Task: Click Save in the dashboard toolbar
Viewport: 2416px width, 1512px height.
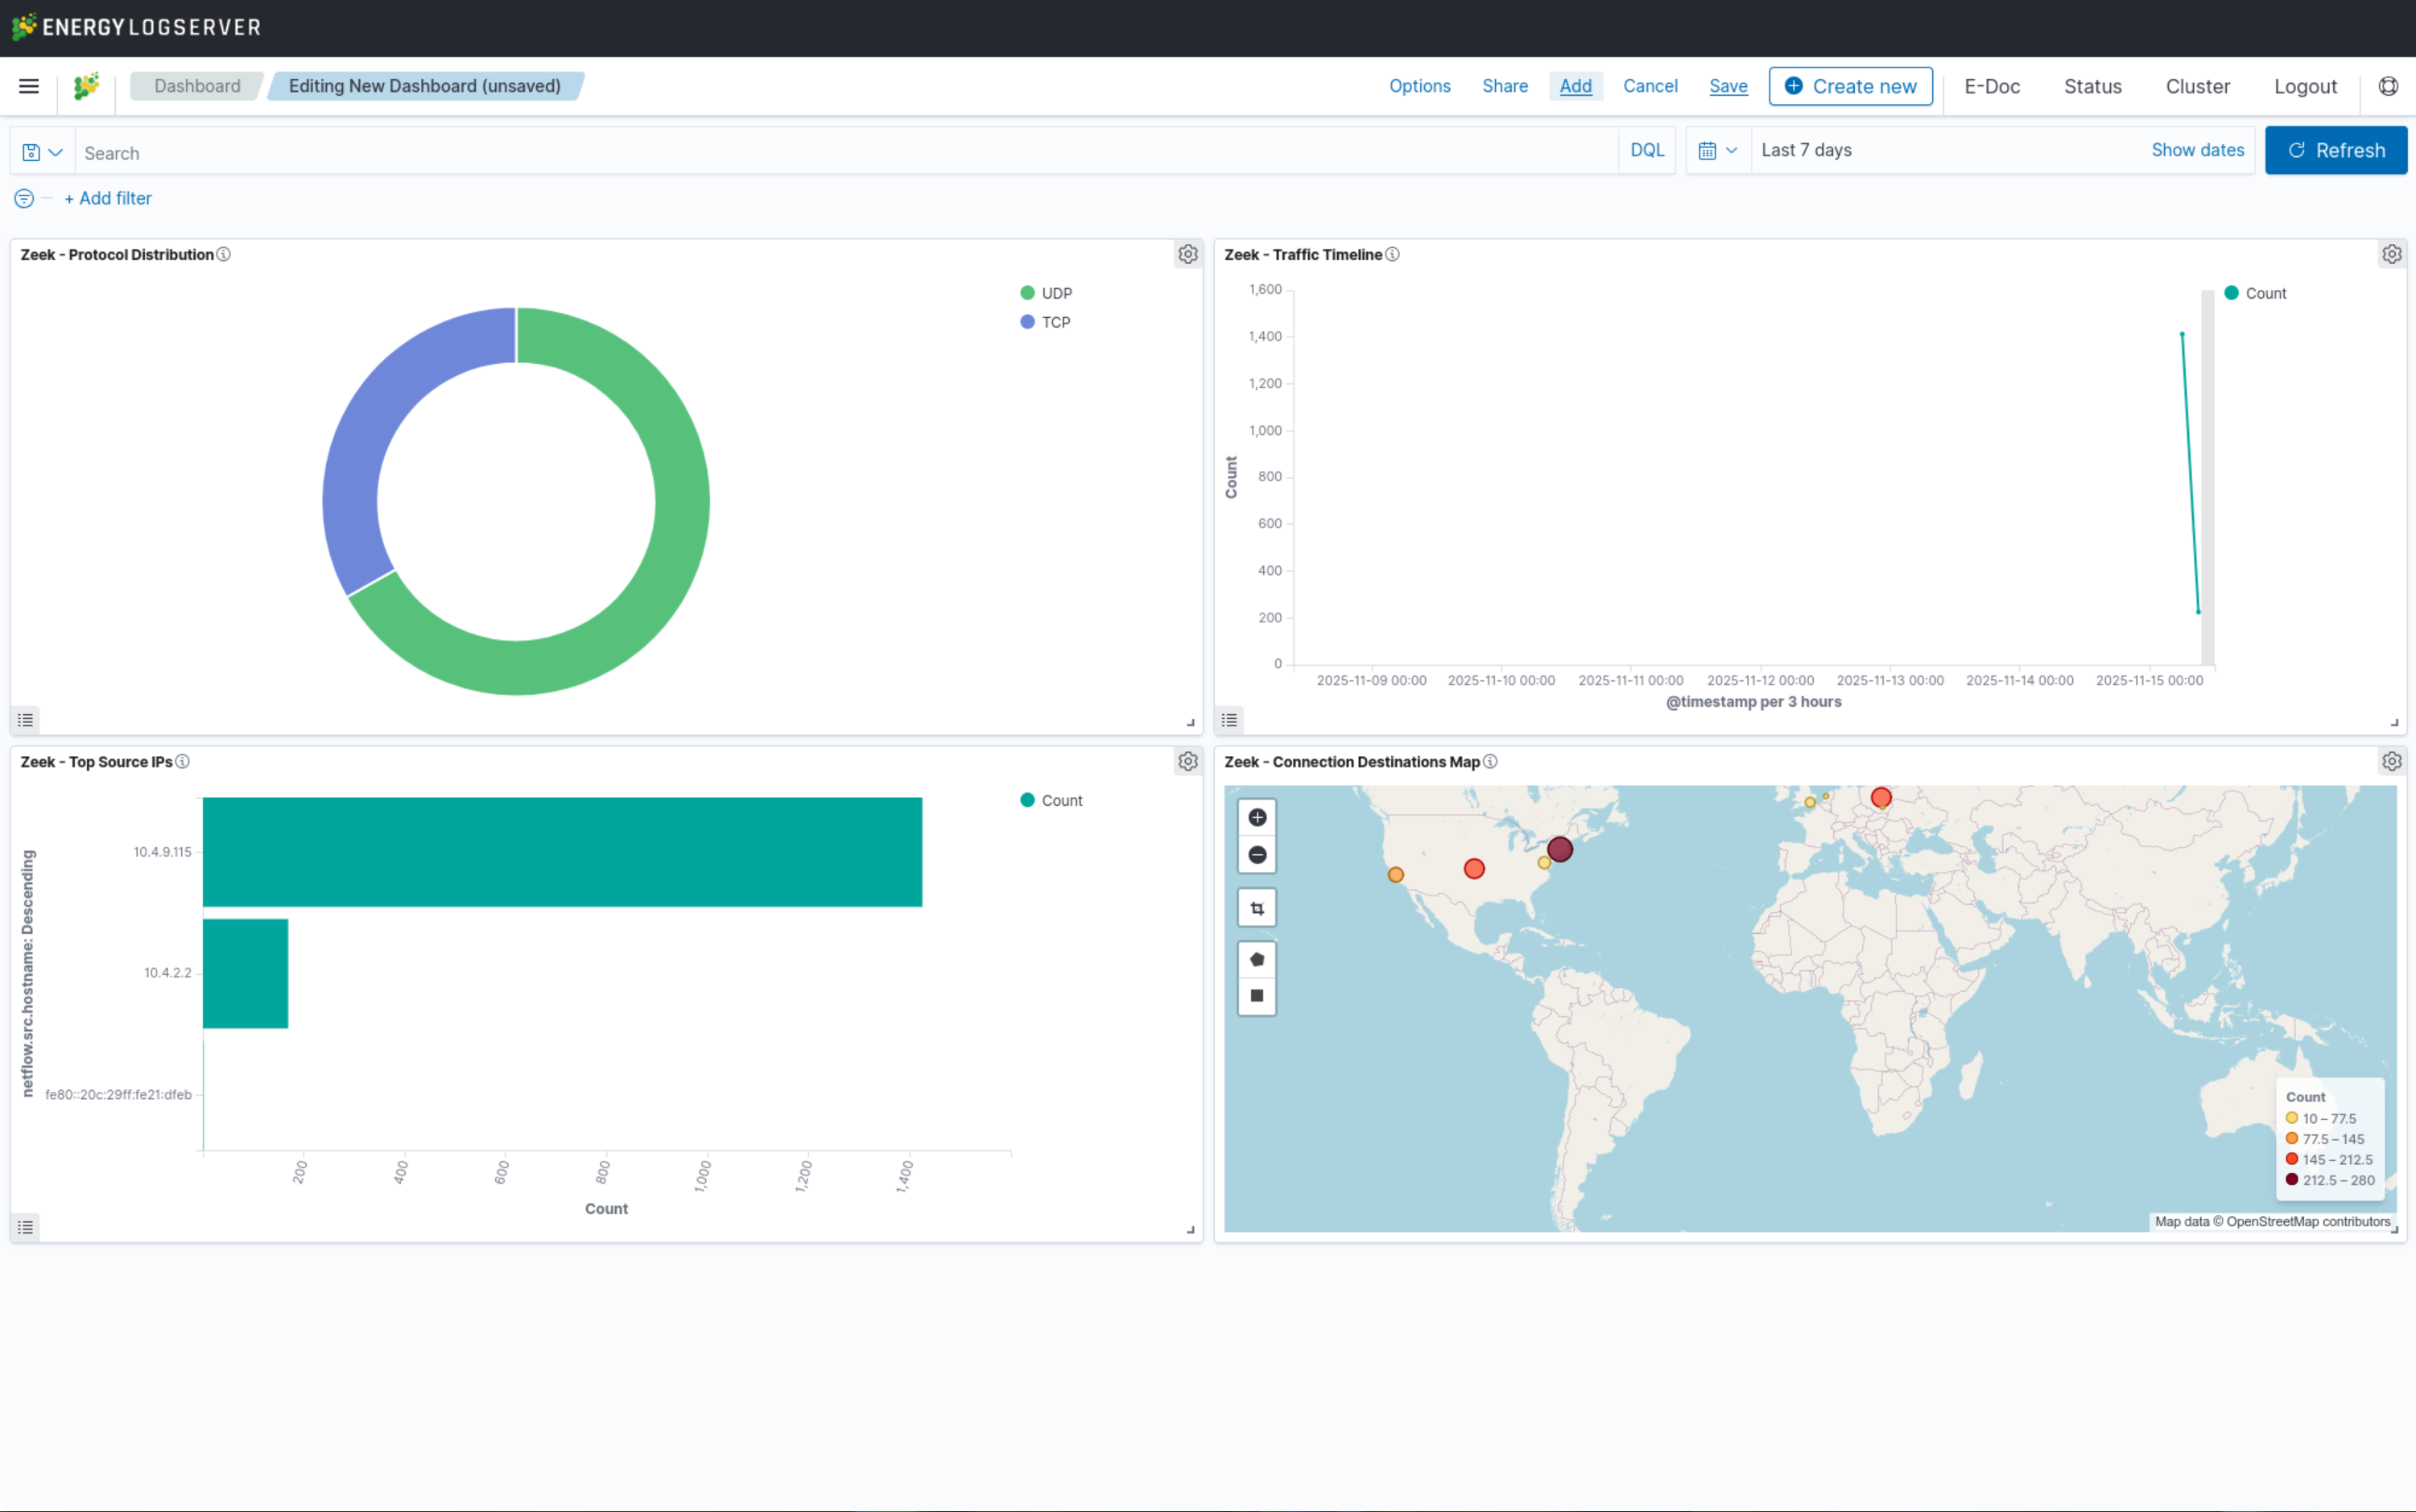Action: (x=1728, y=86)
